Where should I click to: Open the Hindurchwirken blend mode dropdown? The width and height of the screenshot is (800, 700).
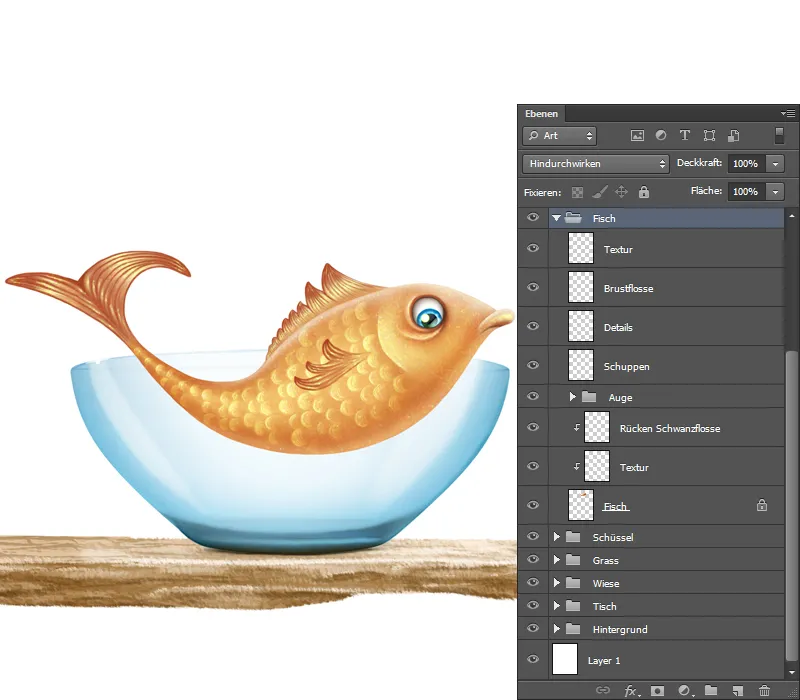tap(594, 163)
